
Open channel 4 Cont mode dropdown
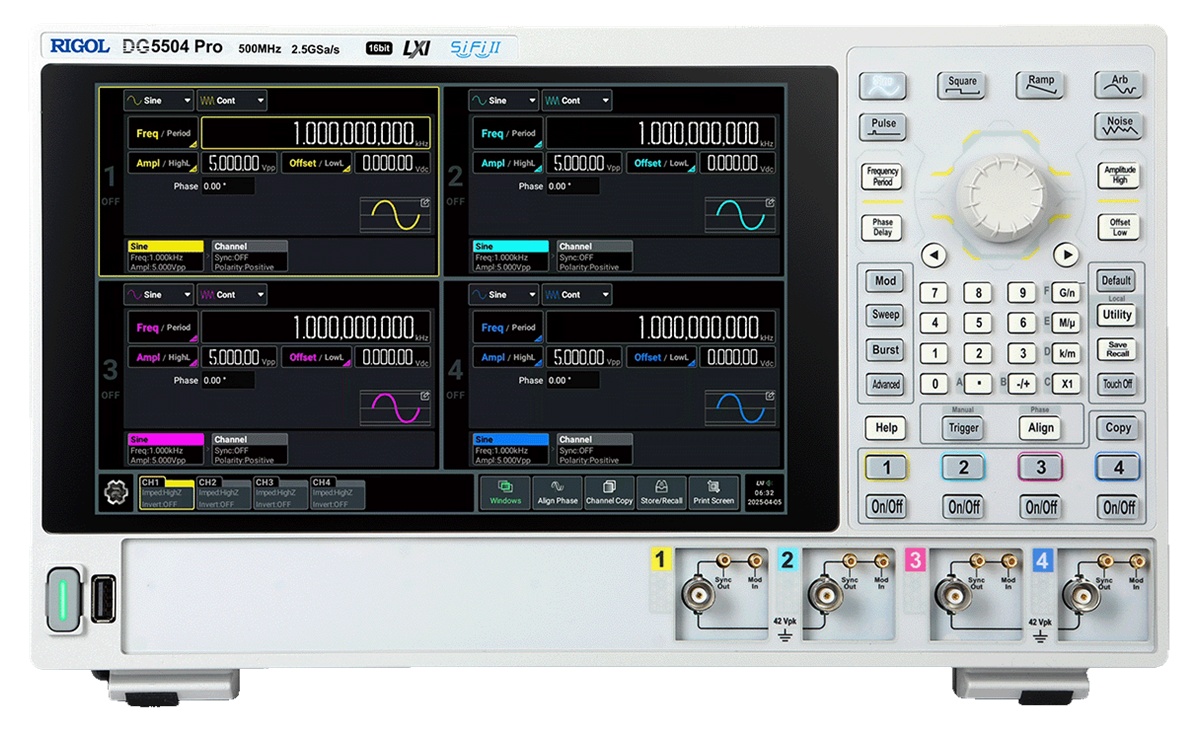click(x=577, y=295)
